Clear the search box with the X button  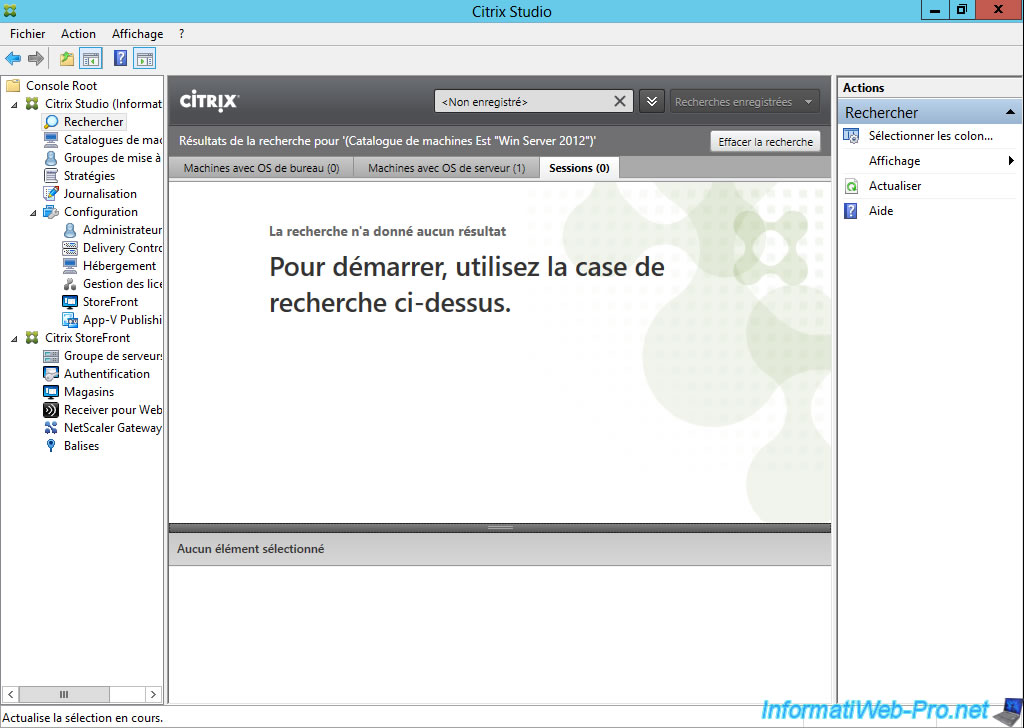(620, 101)
